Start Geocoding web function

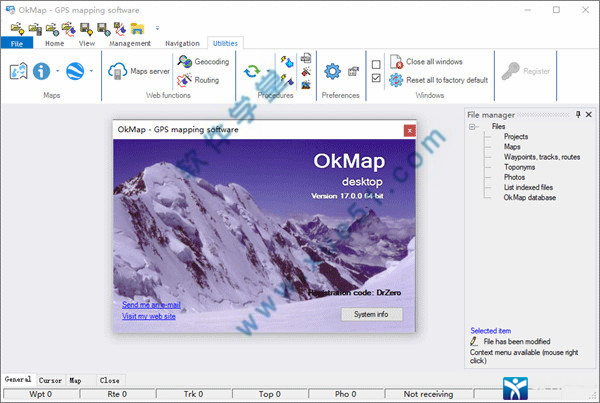click(x=203, y=62)
